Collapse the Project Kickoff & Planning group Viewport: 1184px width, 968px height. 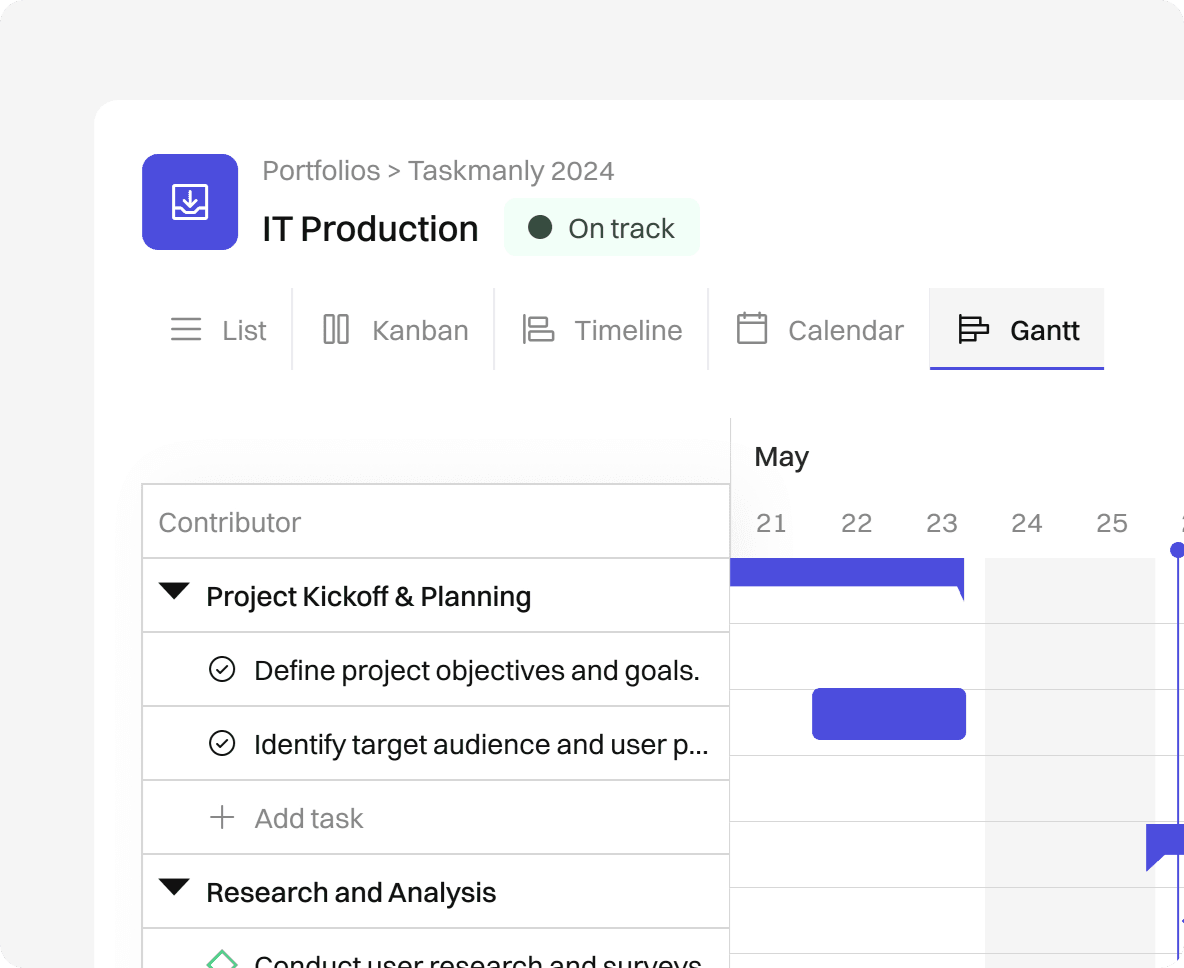coord(174,593)
